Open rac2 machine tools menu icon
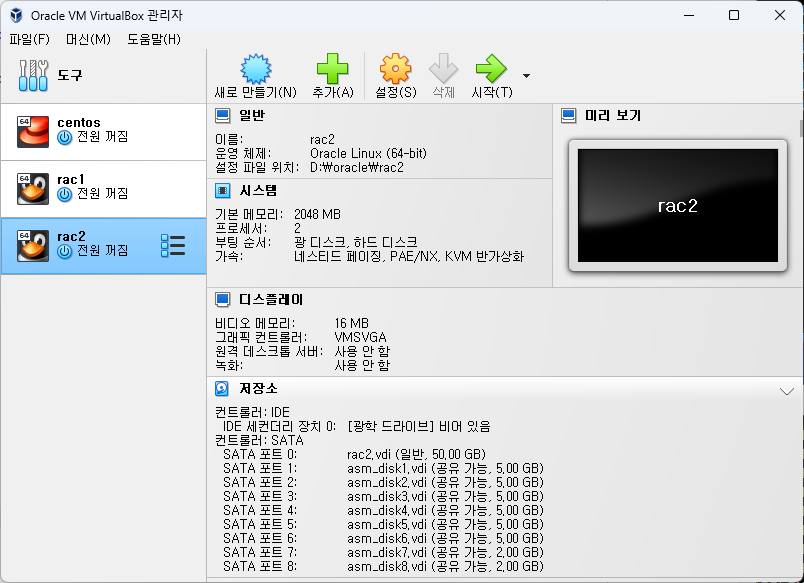Screen dimensions: 804x583 [173, 246]
